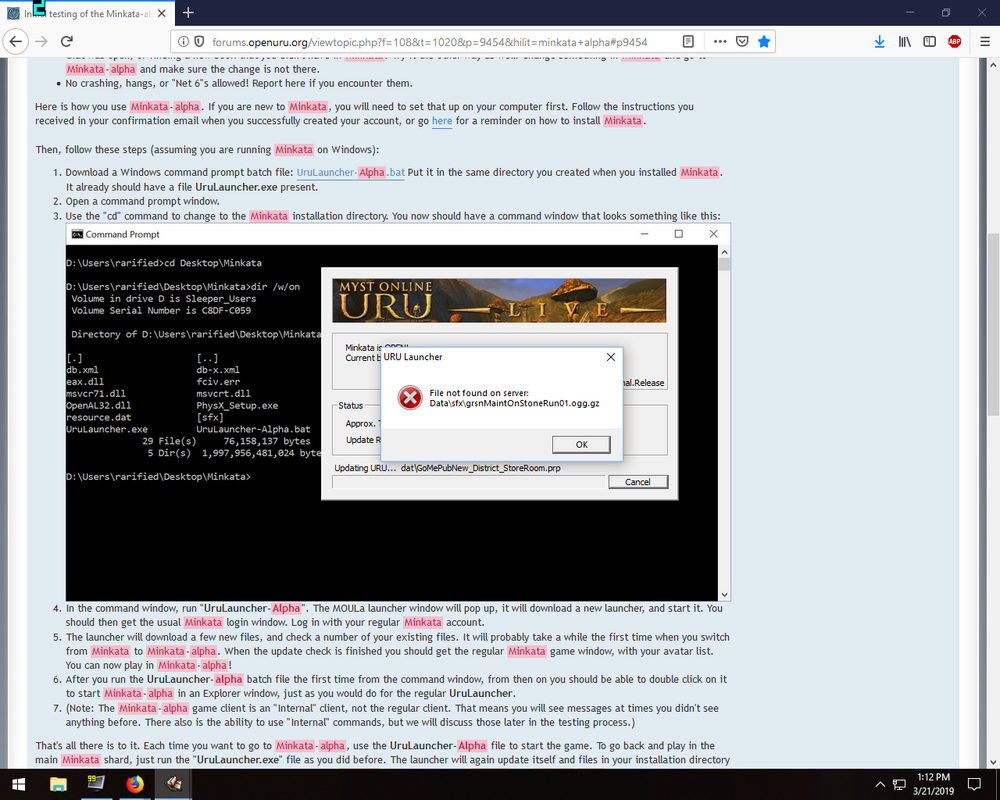Click the launcher update progress bar
Viewport: 1000px width, 800px height.
tap(468, 482)
